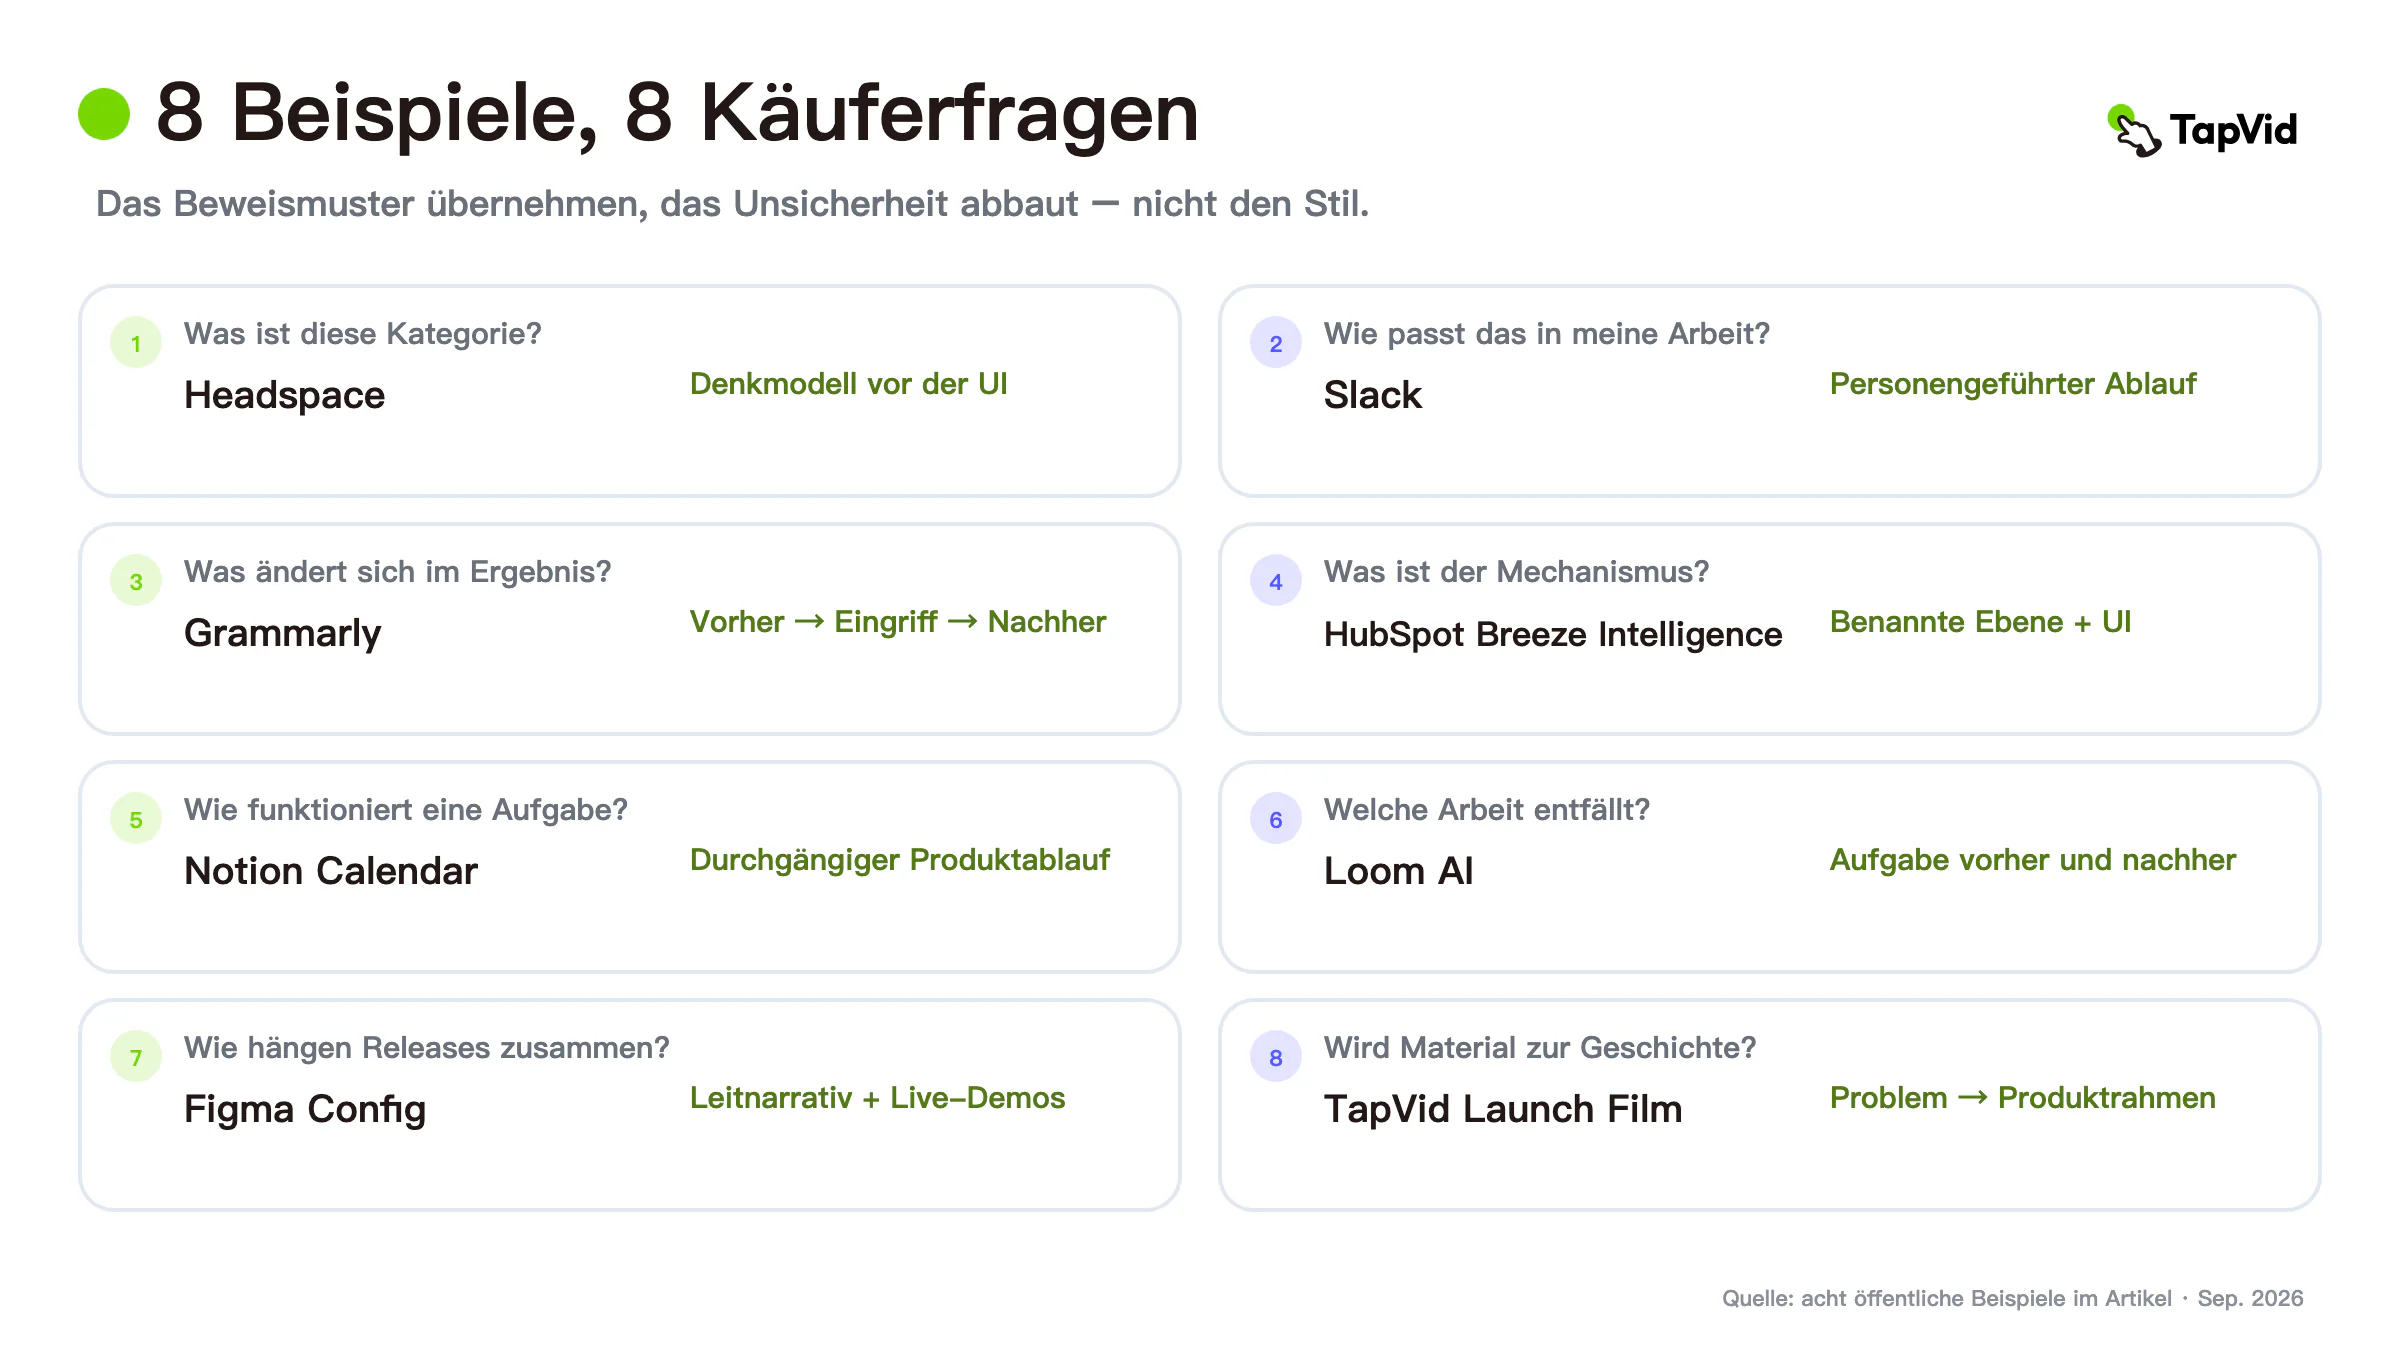
Task: Click 'Aufgabe vorher und nachher' label
Action: point(2032,860)
